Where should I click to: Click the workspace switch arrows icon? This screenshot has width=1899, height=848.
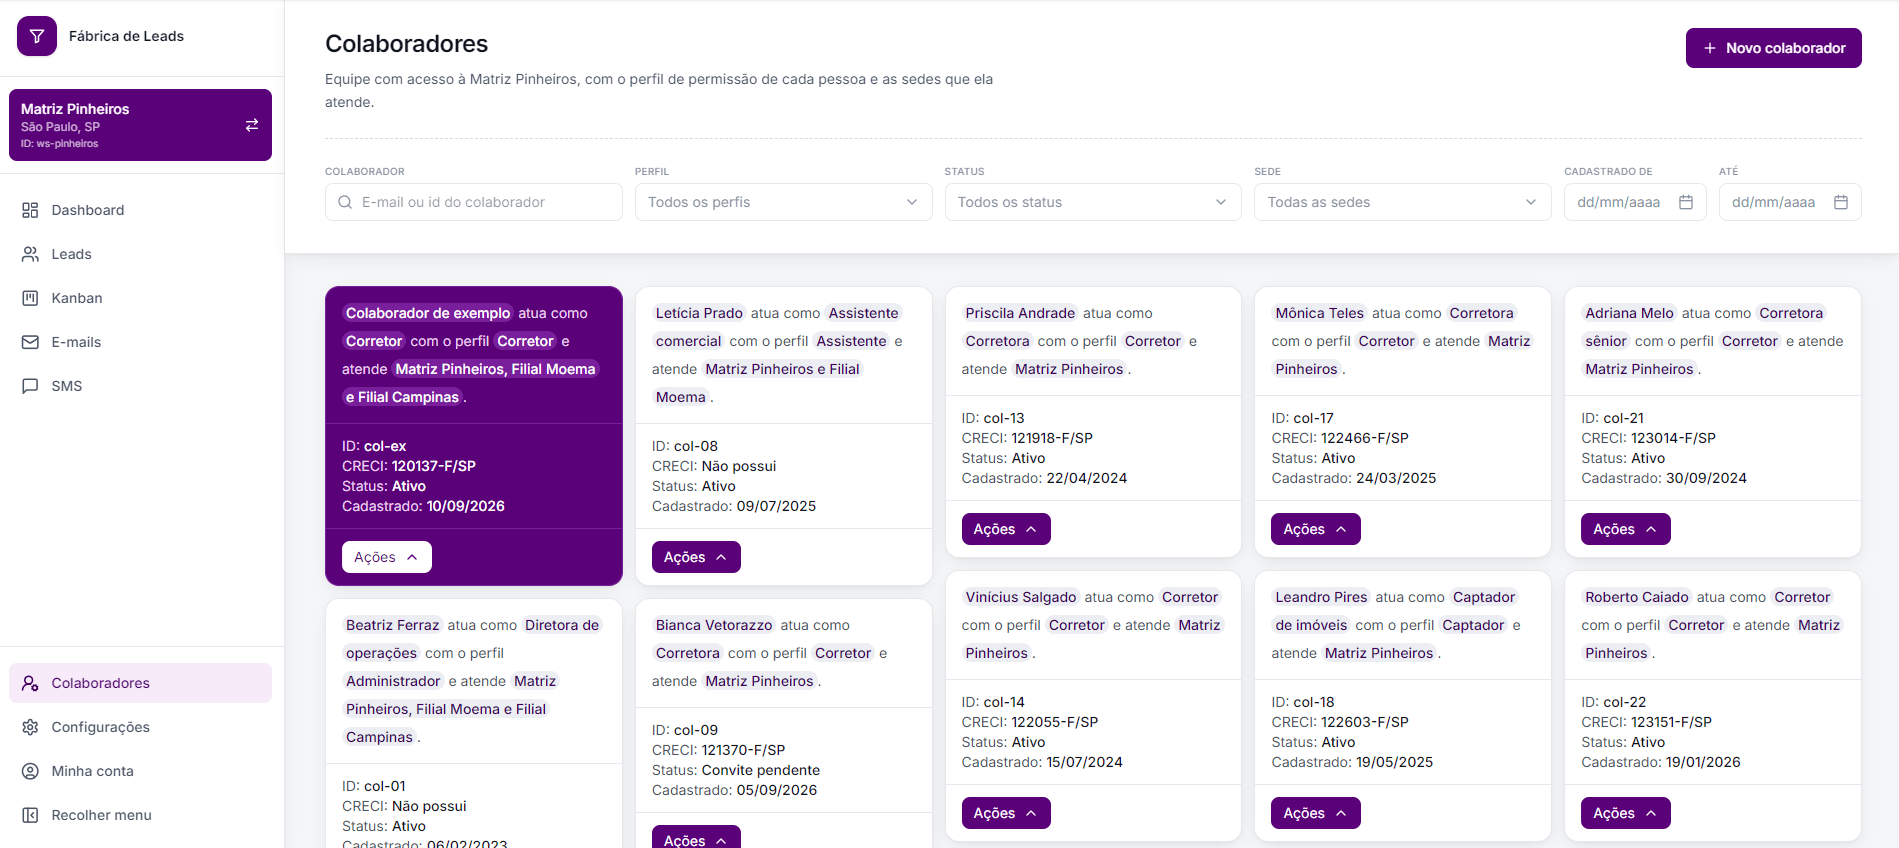point(252,125)
